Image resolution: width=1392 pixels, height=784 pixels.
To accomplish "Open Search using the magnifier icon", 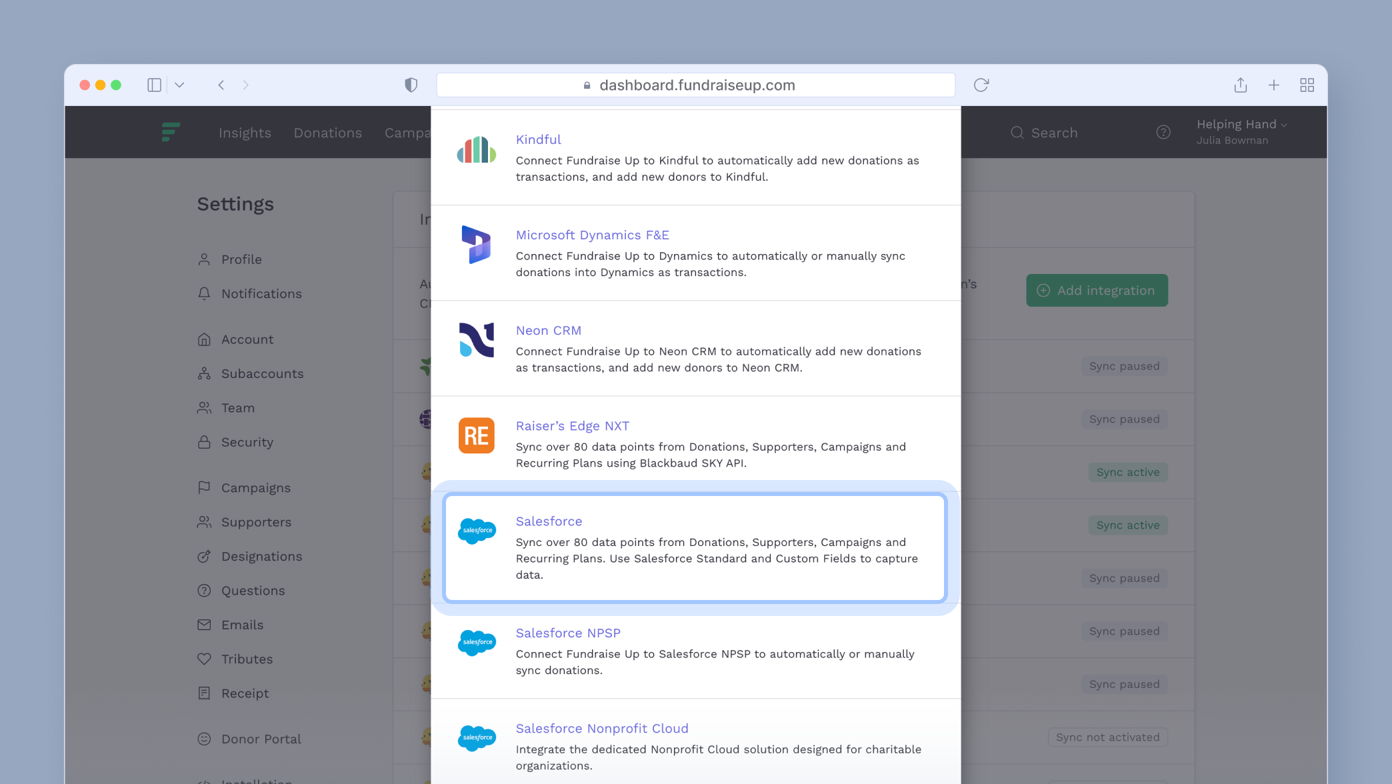I will coord(1016,132).
